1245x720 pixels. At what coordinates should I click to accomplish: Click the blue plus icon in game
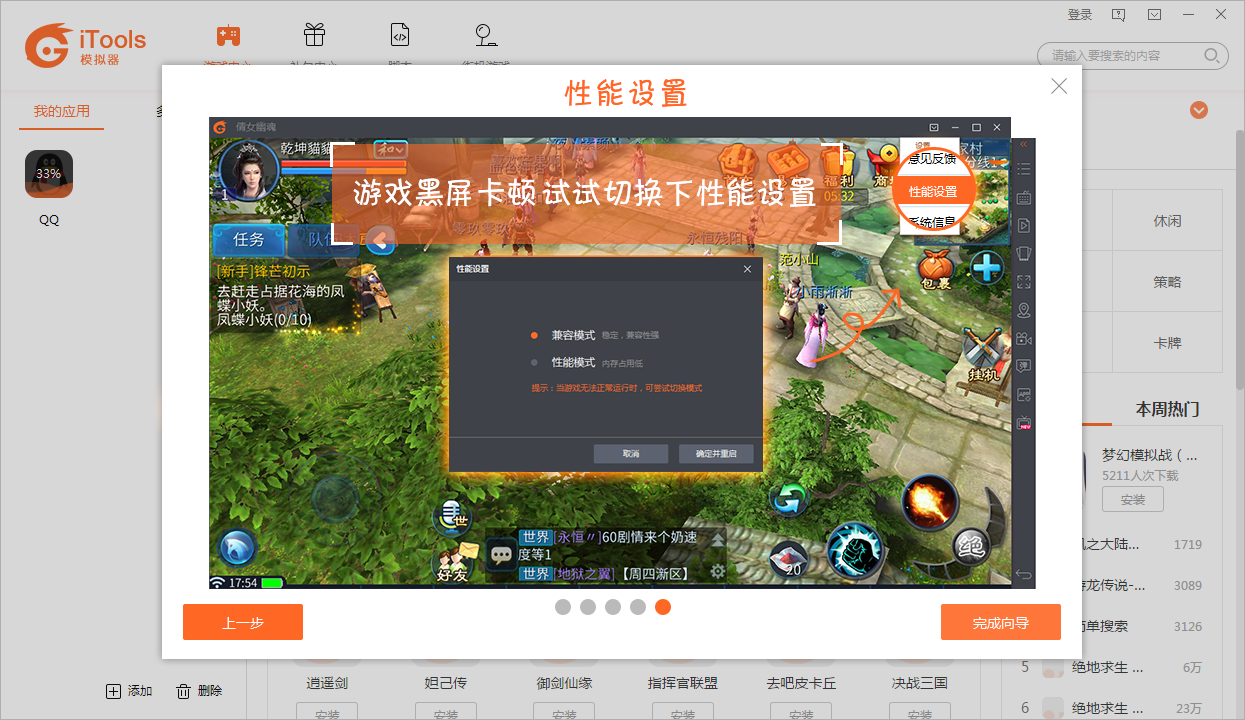click(987, 268)
